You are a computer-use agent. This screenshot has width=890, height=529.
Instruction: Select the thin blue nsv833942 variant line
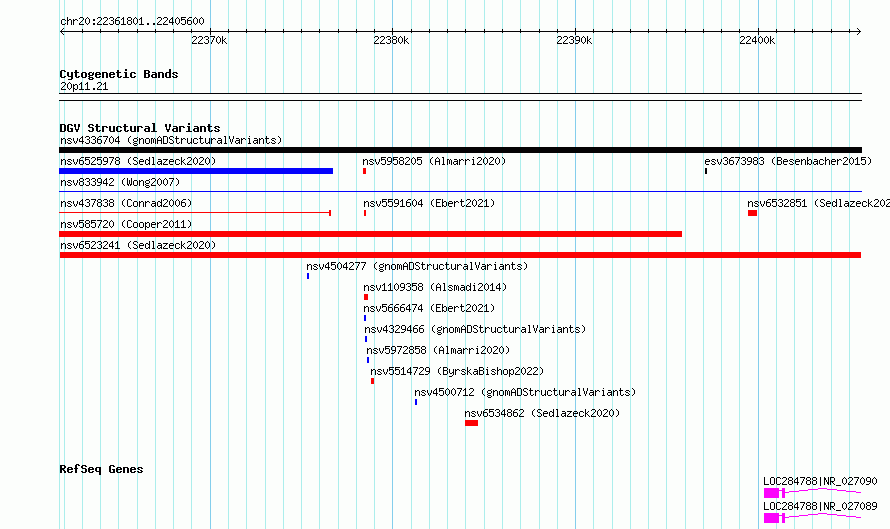(460, 192)
